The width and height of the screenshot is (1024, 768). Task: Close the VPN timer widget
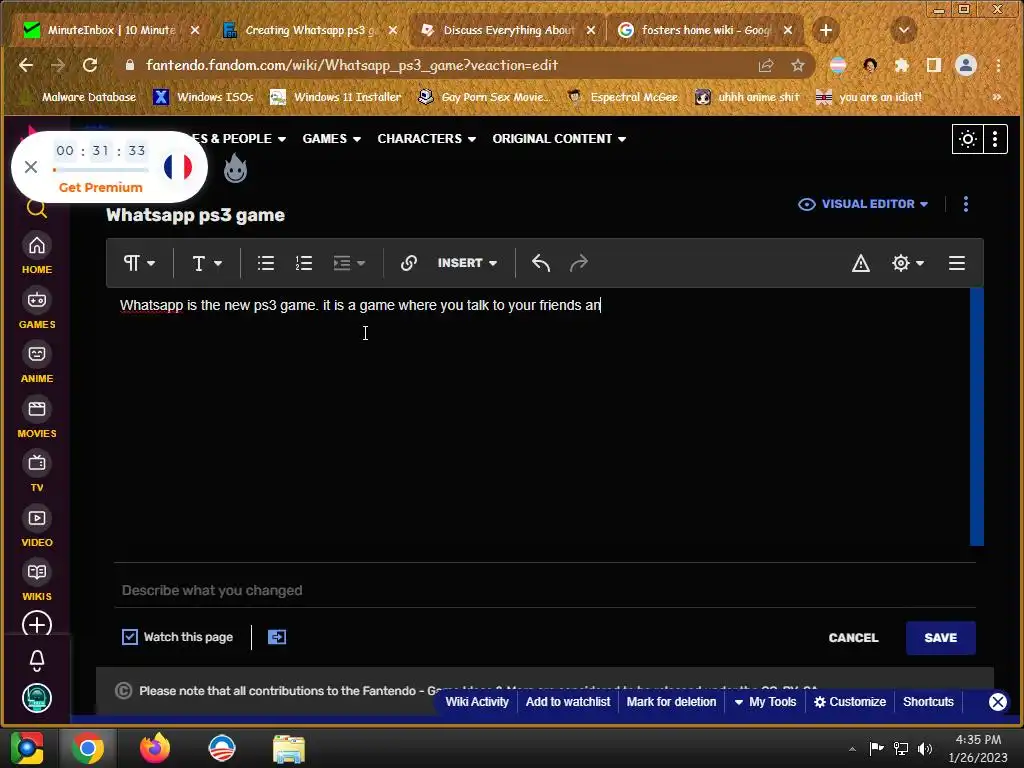point(31,167)
